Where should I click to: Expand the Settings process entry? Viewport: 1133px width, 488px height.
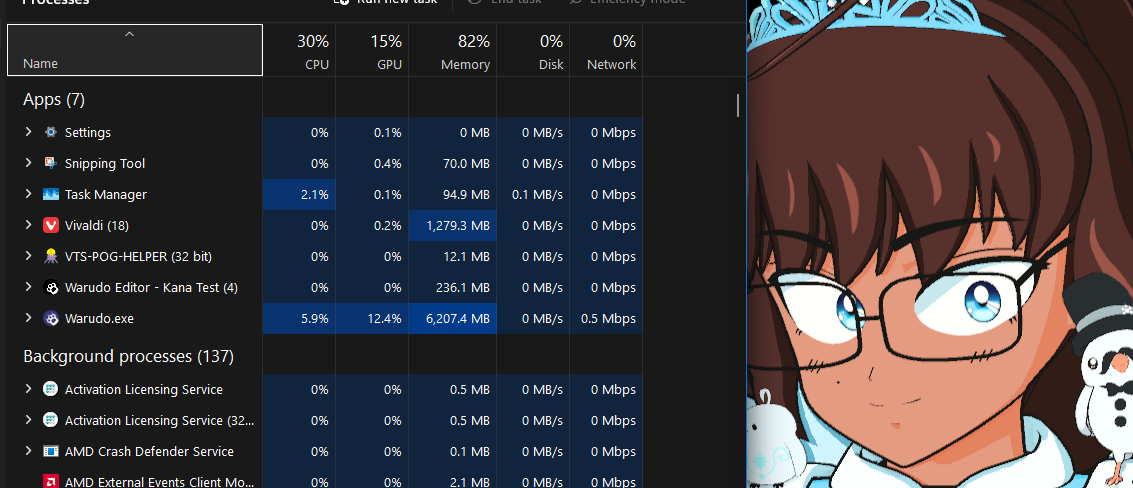tap(28, 132)
